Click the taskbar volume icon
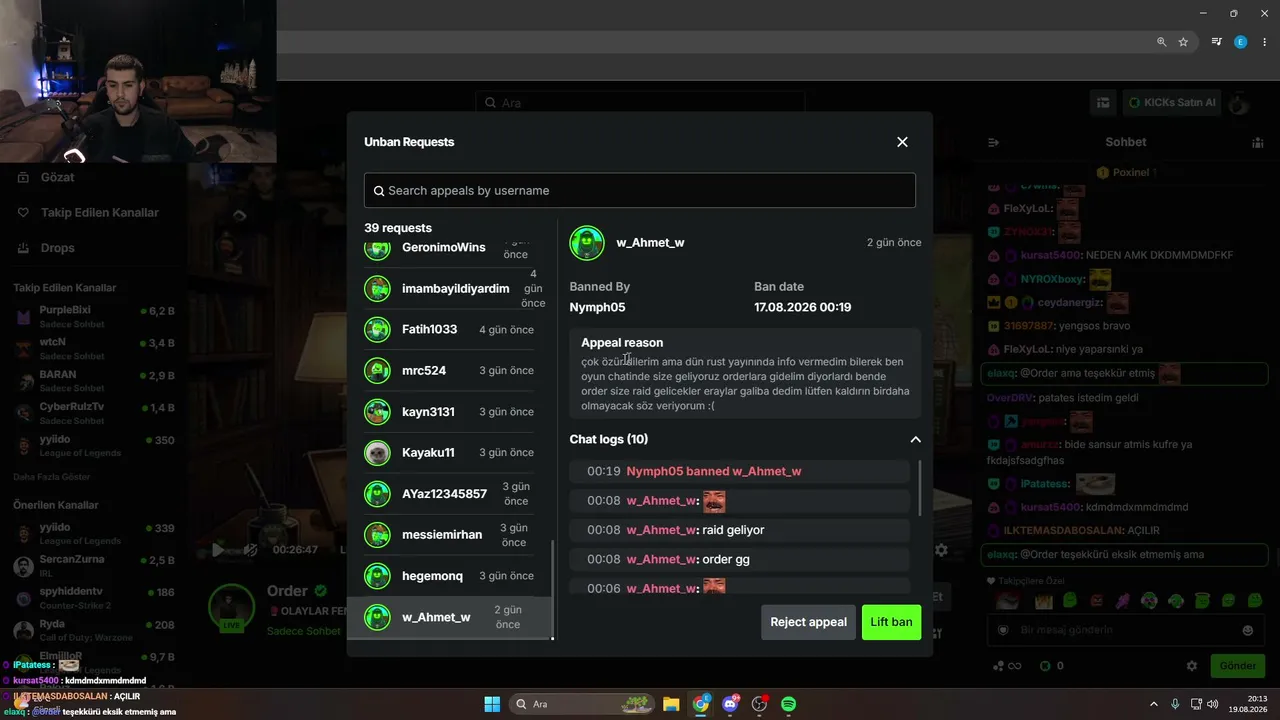Screen dimensions: 1280x720 [1213, 704]
